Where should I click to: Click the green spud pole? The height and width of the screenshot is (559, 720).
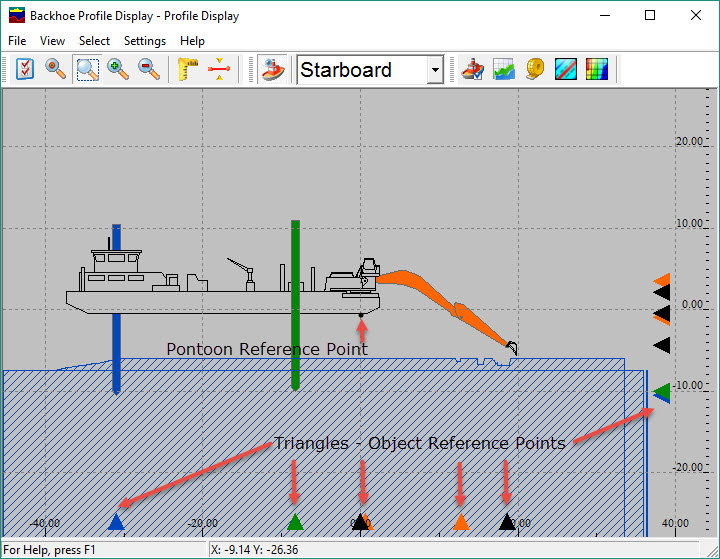295,305
